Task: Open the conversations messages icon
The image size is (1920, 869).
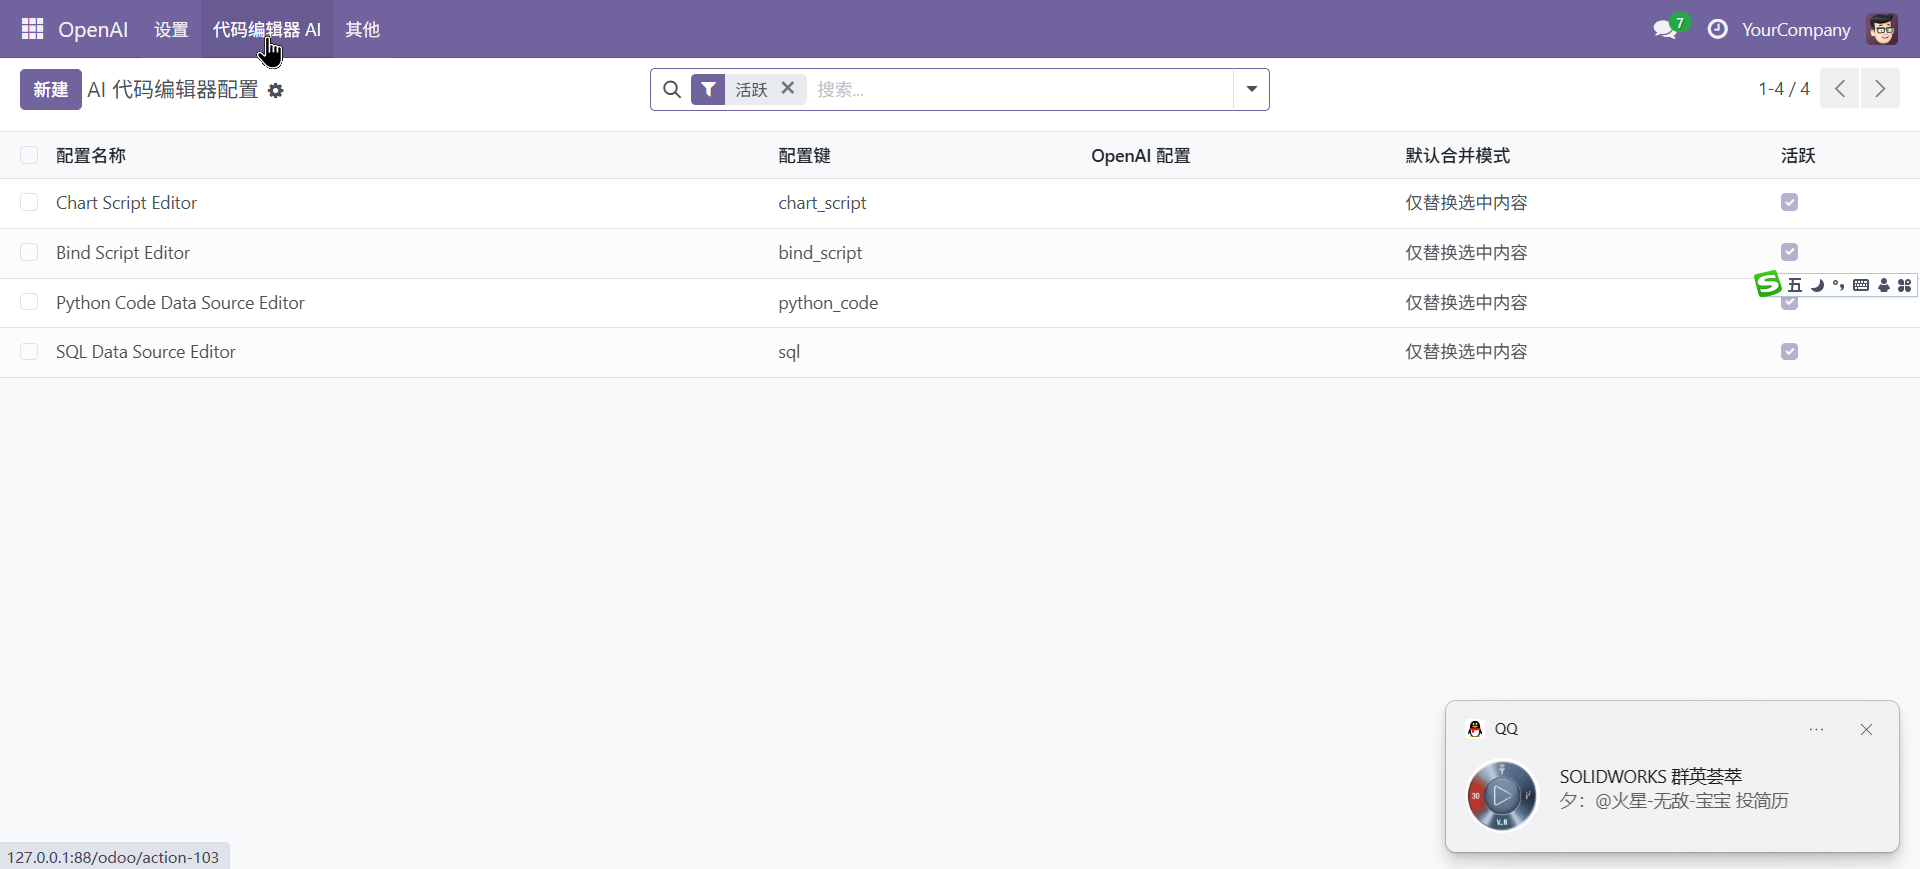Action: (1665, 30)
